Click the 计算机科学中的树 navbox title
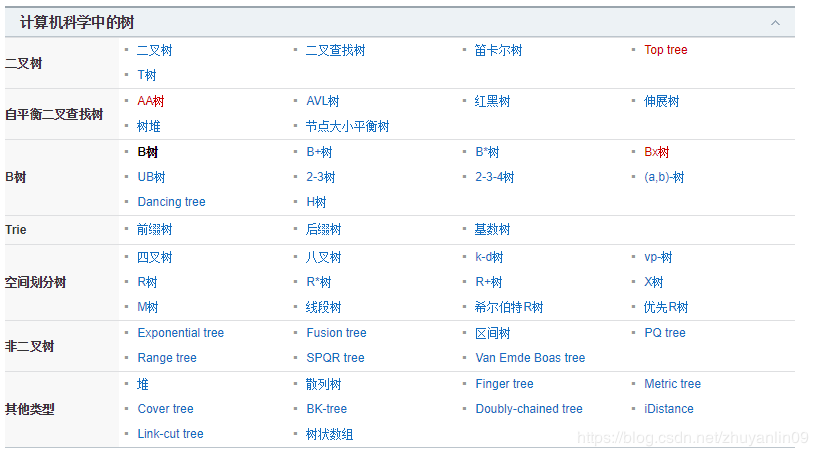Image resolution: width=818 pixels, height=456 pixels. [76, 22]
